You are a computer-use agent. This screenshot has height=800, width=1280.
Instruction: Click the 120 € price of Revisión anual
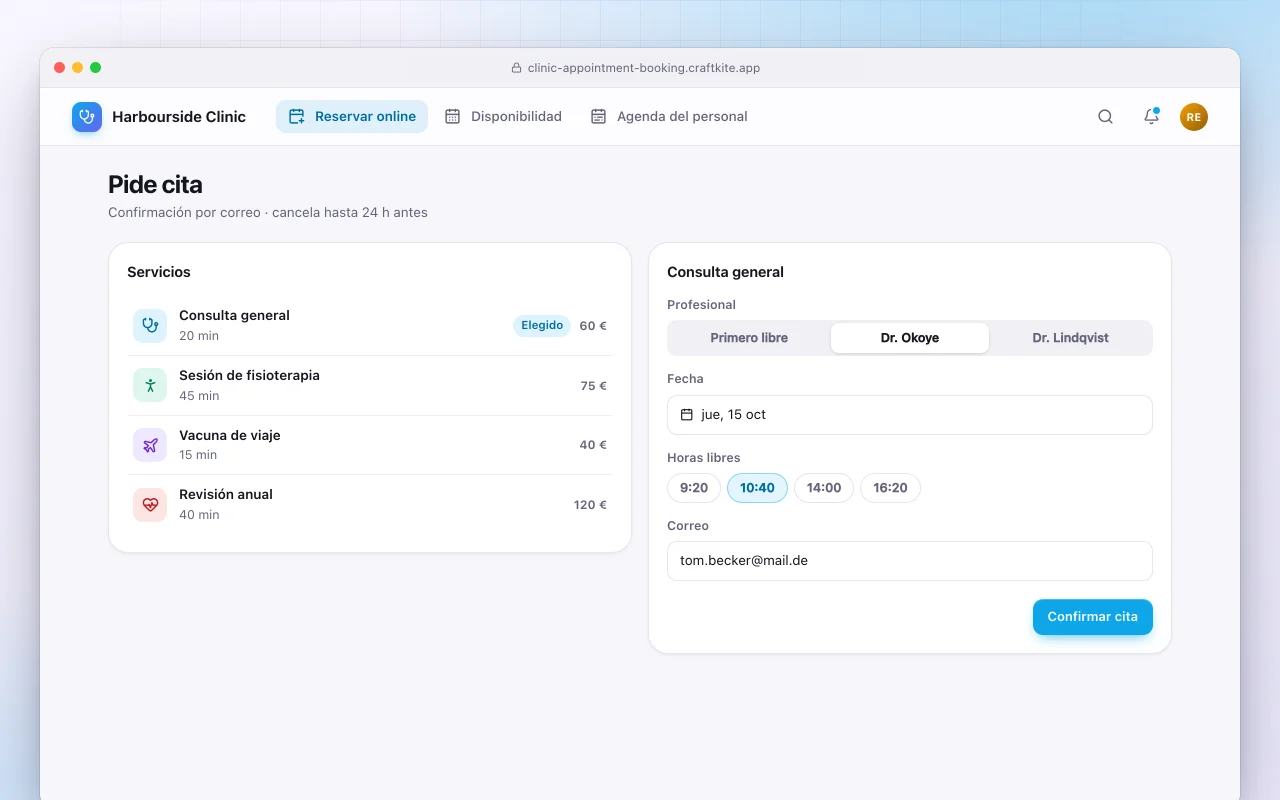pyautogui.click(x=590, y=505)
